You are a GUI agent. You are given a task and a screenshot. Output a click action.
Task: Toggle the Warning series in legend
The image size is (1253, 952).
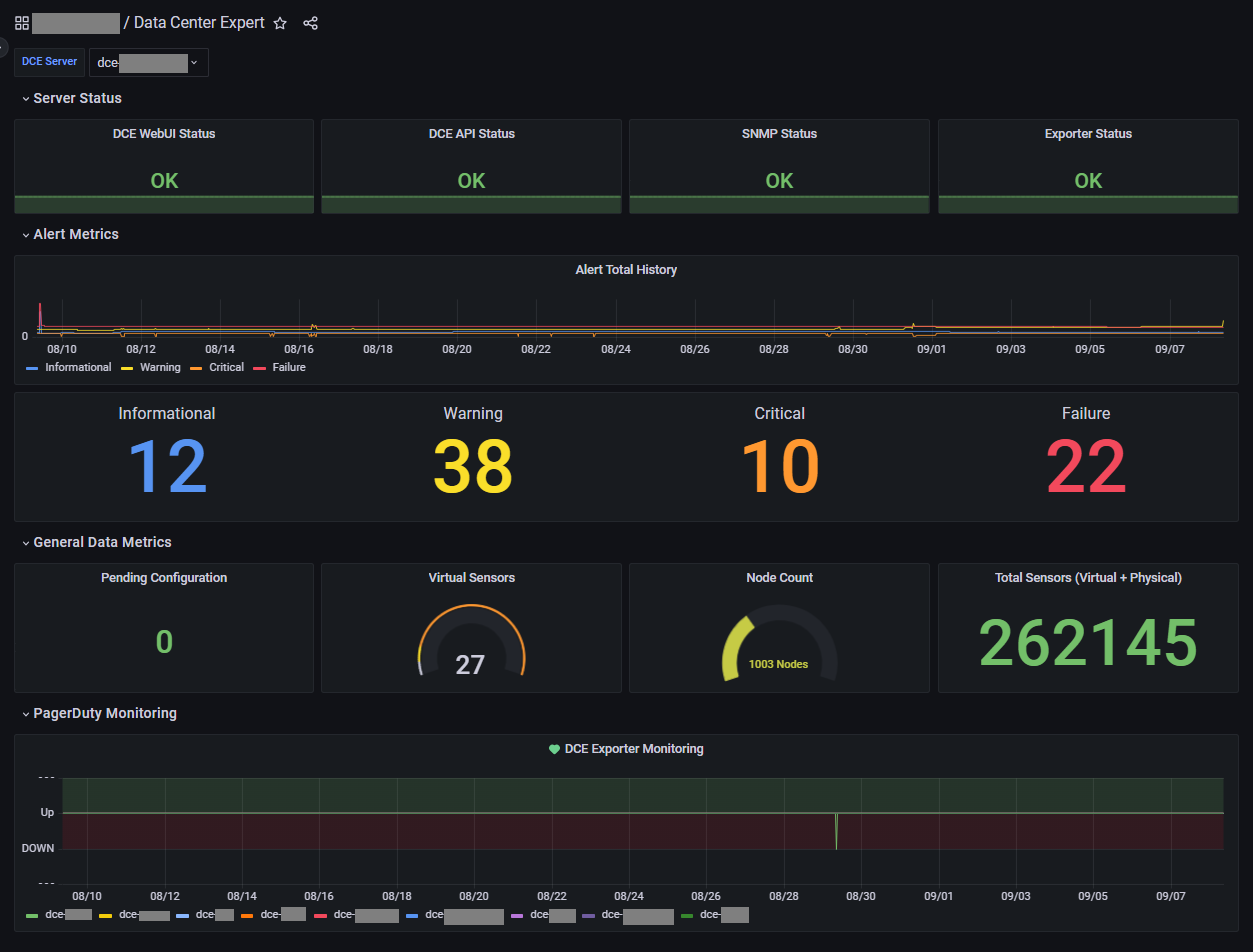tap(160, 368)
